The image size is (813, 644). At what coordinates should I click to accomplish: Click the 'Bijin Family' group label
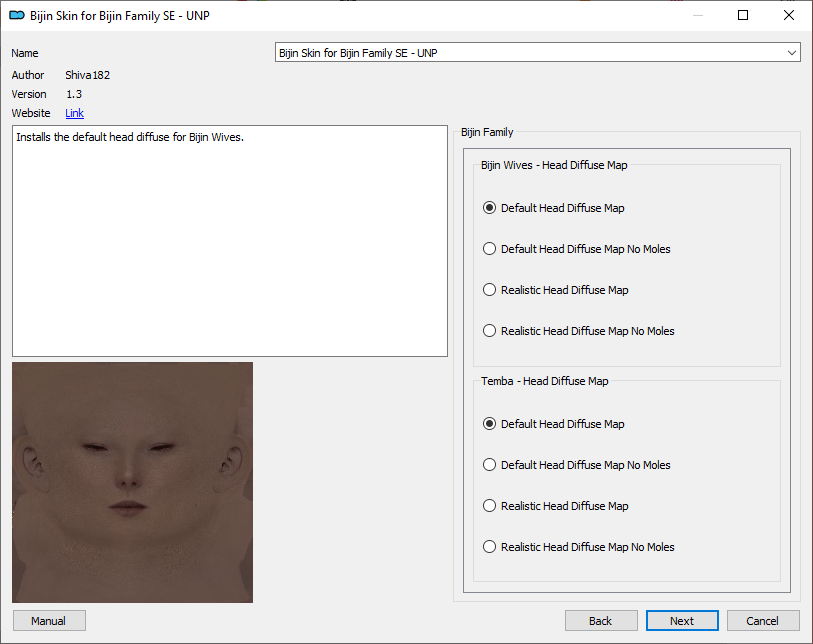tap(487, 132)
